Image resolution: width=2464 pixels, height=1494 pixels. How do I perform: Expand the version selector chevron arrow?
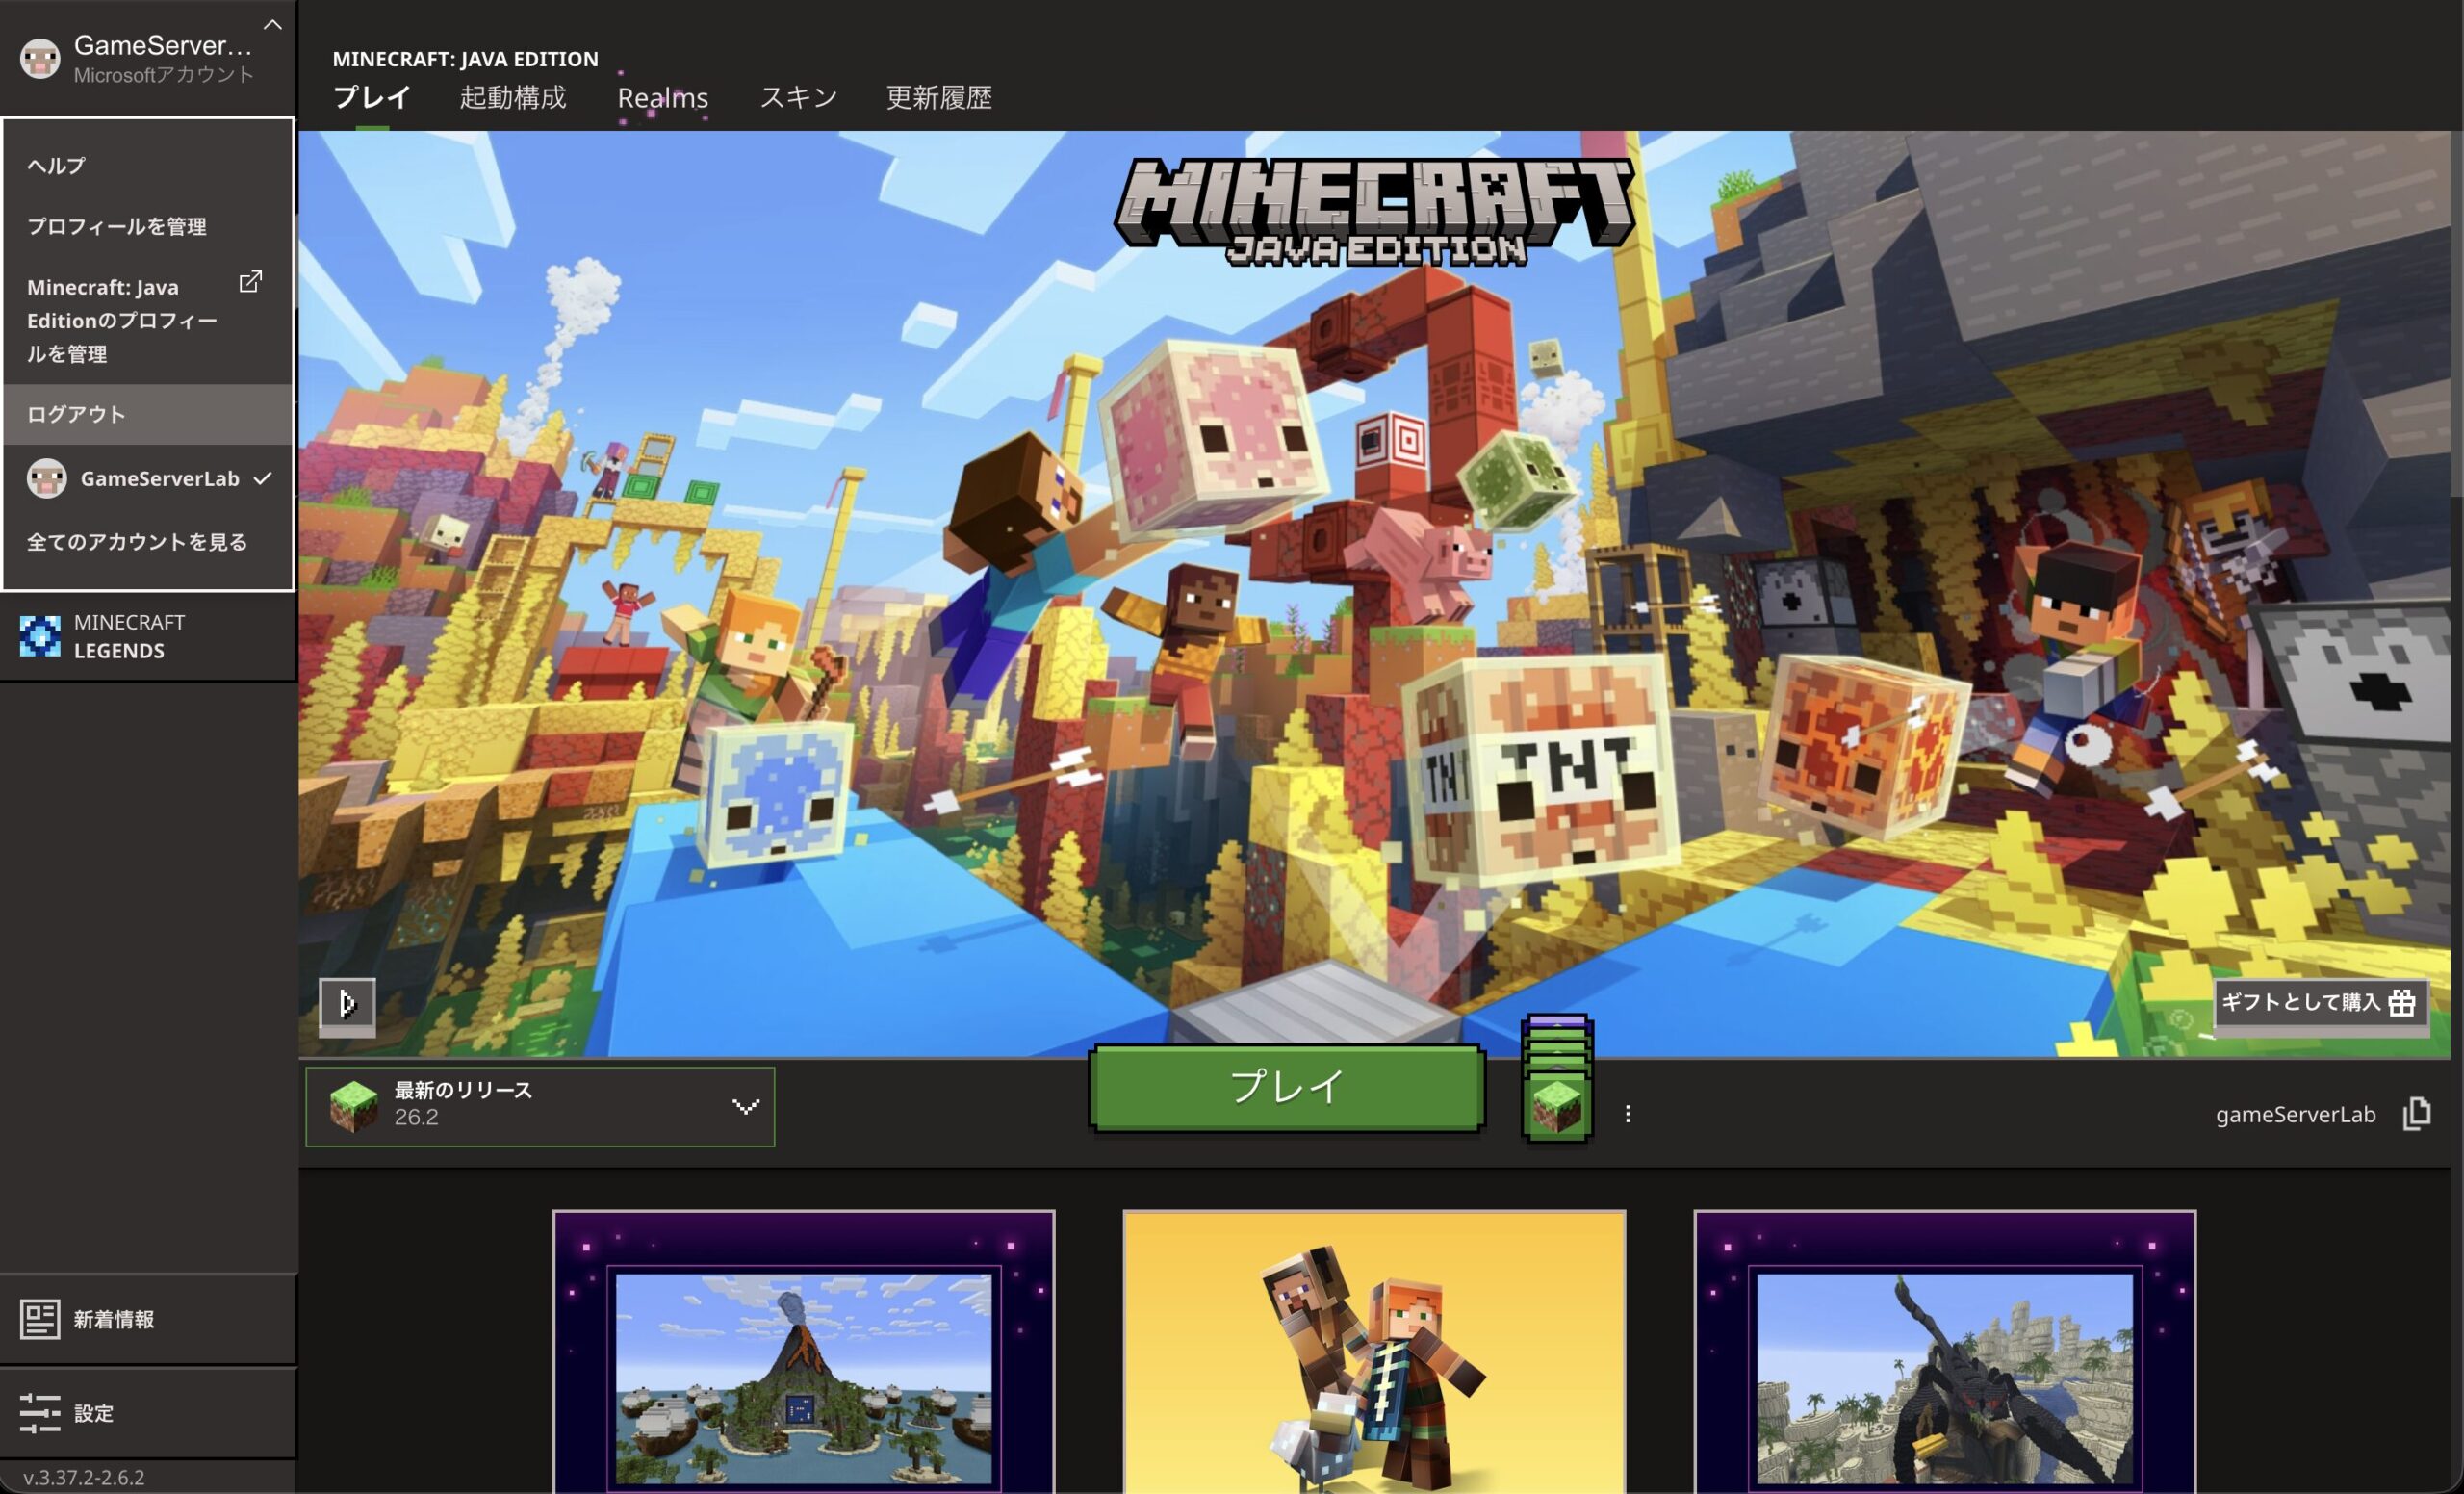[746, 1106]
